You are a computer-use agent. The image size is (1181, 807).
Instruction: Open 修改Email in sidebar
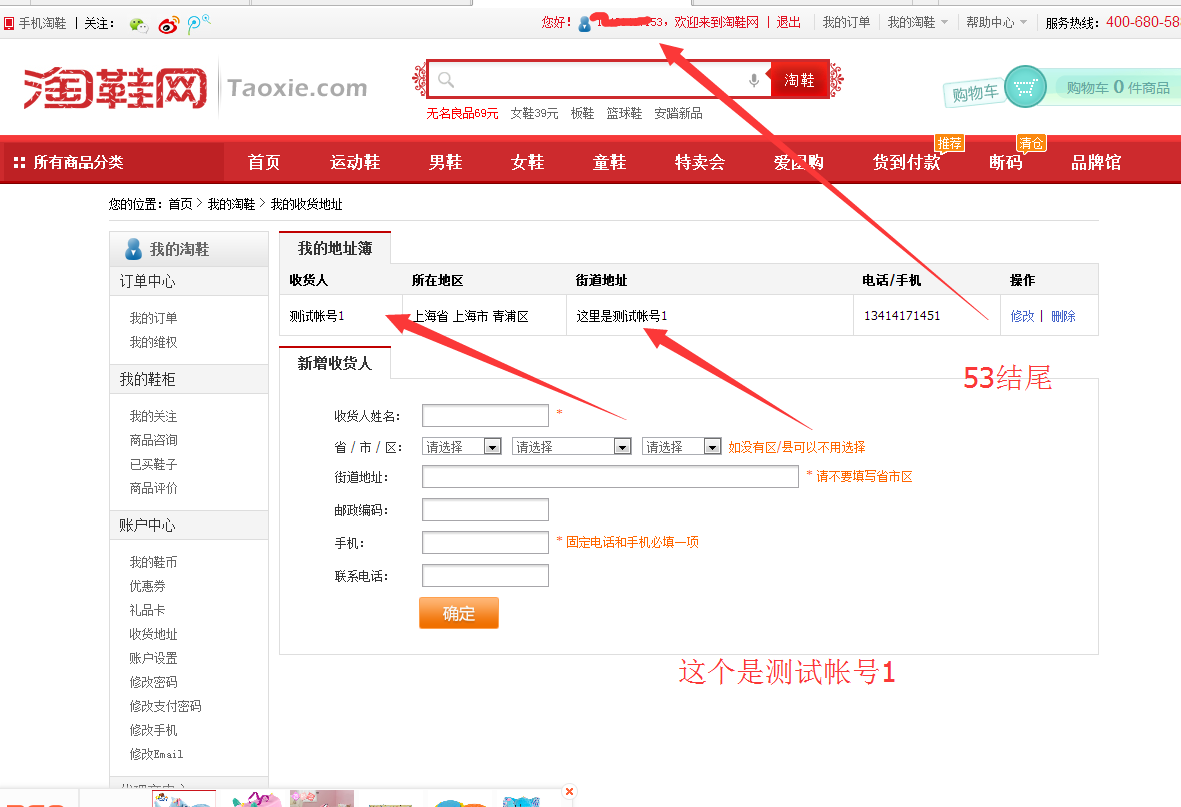click(156, 754)
